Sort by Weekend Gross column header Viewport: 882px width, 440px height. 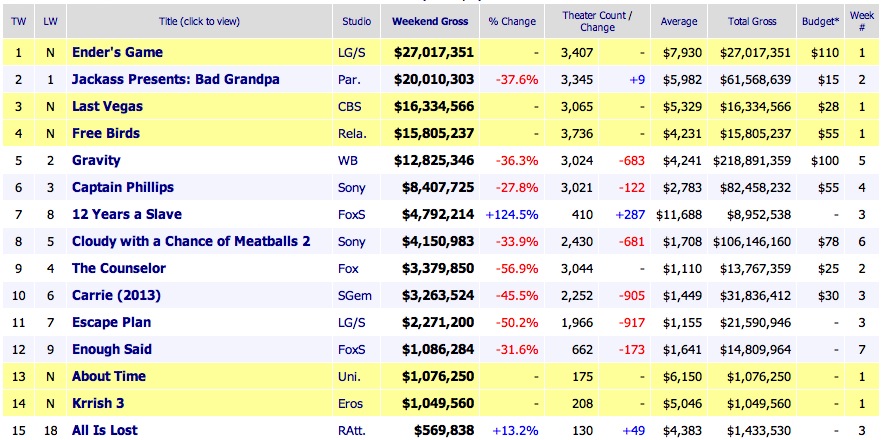[x=432, y=19]
